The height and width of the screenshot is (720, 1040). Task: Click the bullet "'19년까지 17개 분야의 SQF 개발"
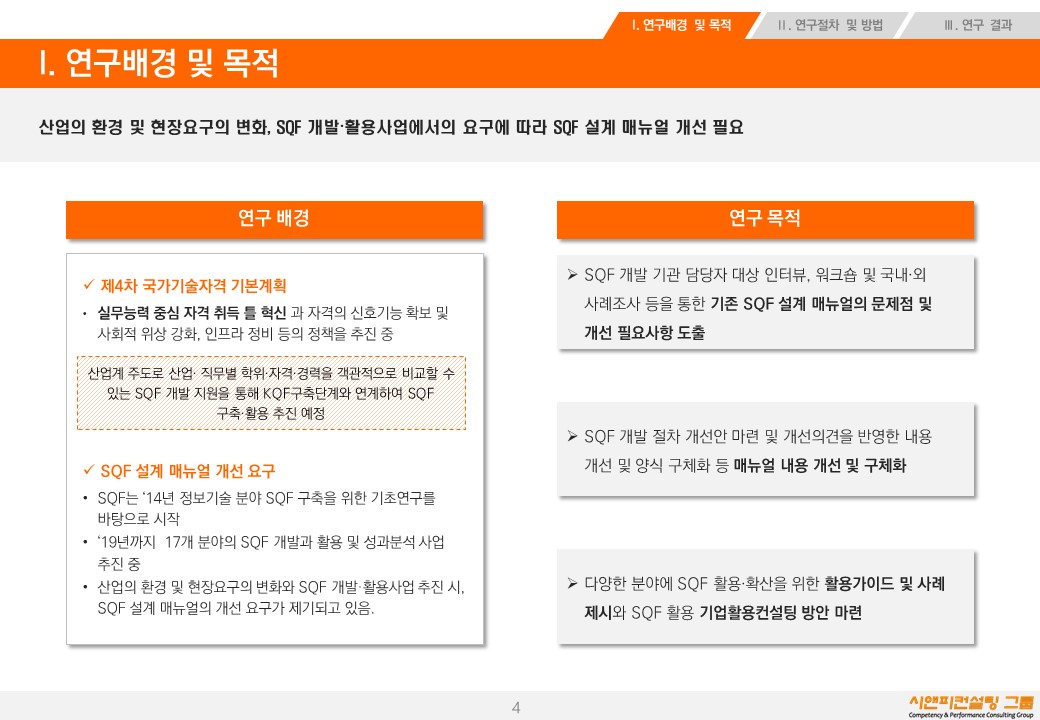tap(271, 542)
